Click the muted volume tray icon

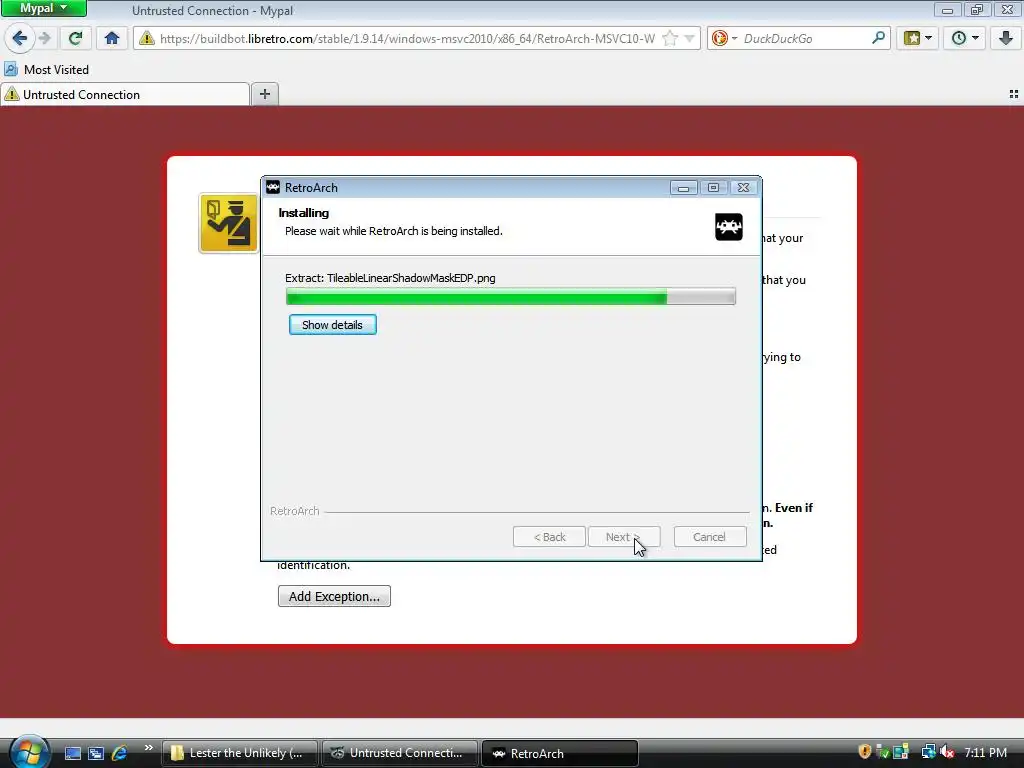click(947, 752)
